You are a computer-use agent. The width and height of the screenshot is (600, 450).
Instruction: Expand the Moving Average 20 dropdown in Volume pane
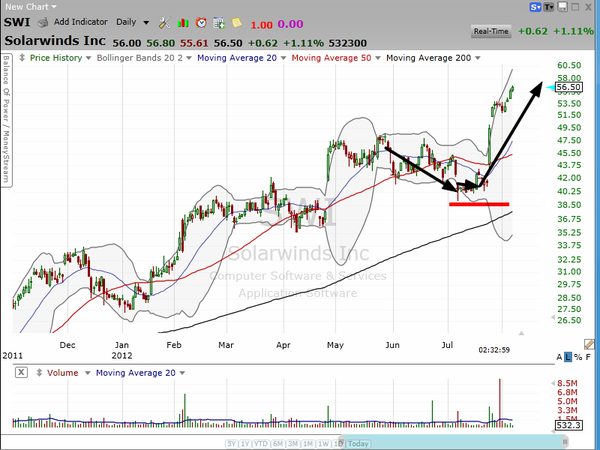pos(182,373)
